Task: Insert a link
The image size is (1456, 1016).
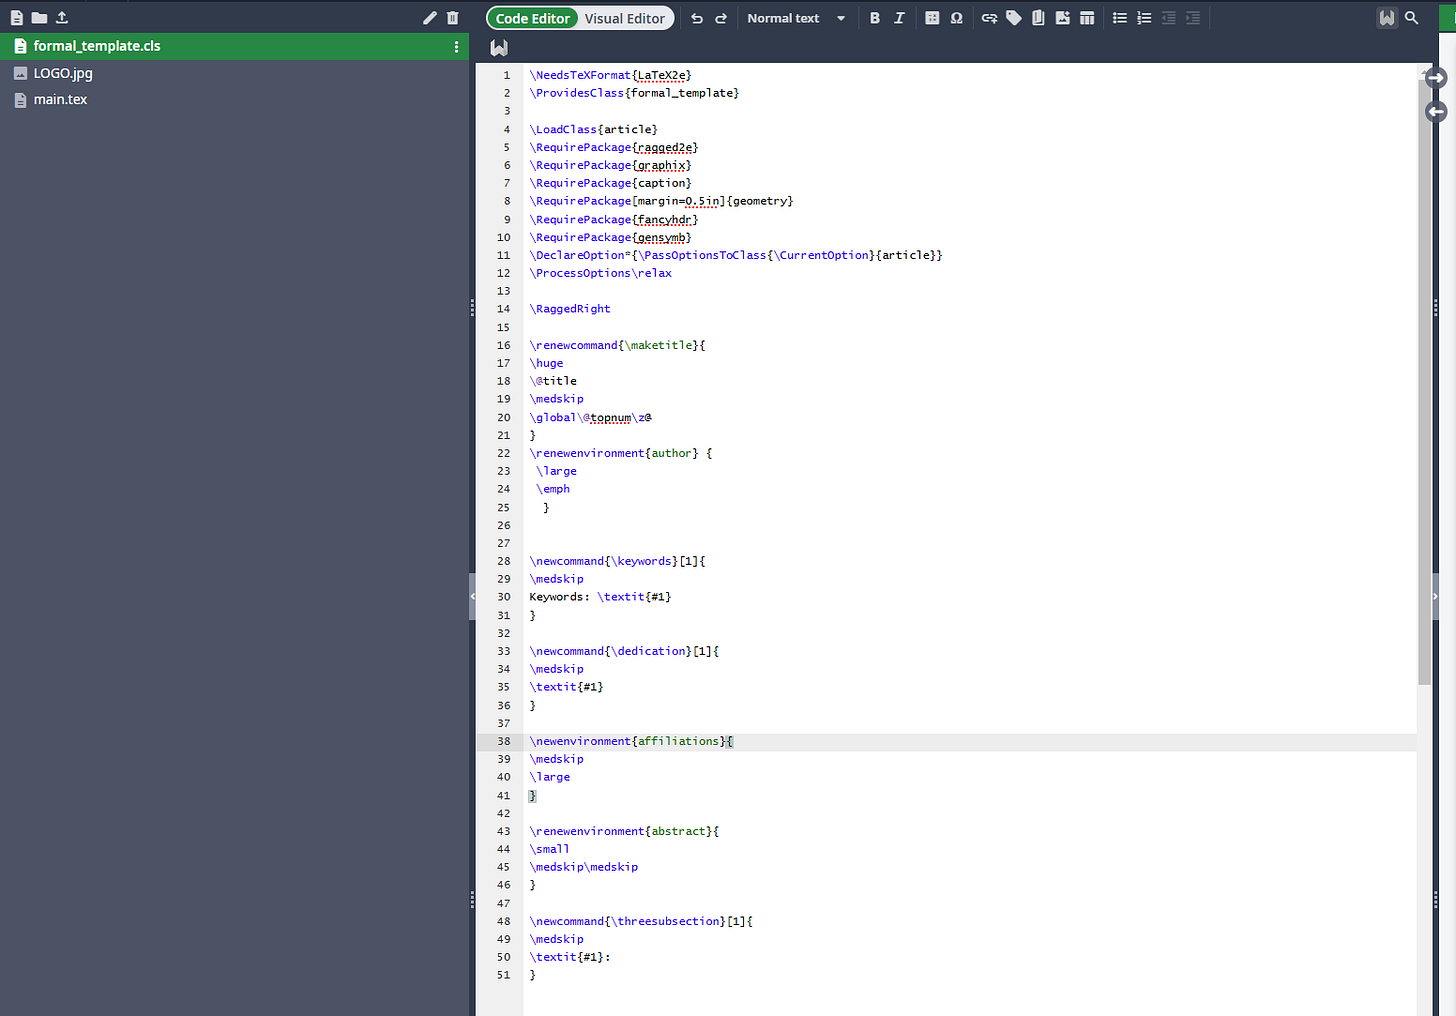Action: (x=989, y=18)
